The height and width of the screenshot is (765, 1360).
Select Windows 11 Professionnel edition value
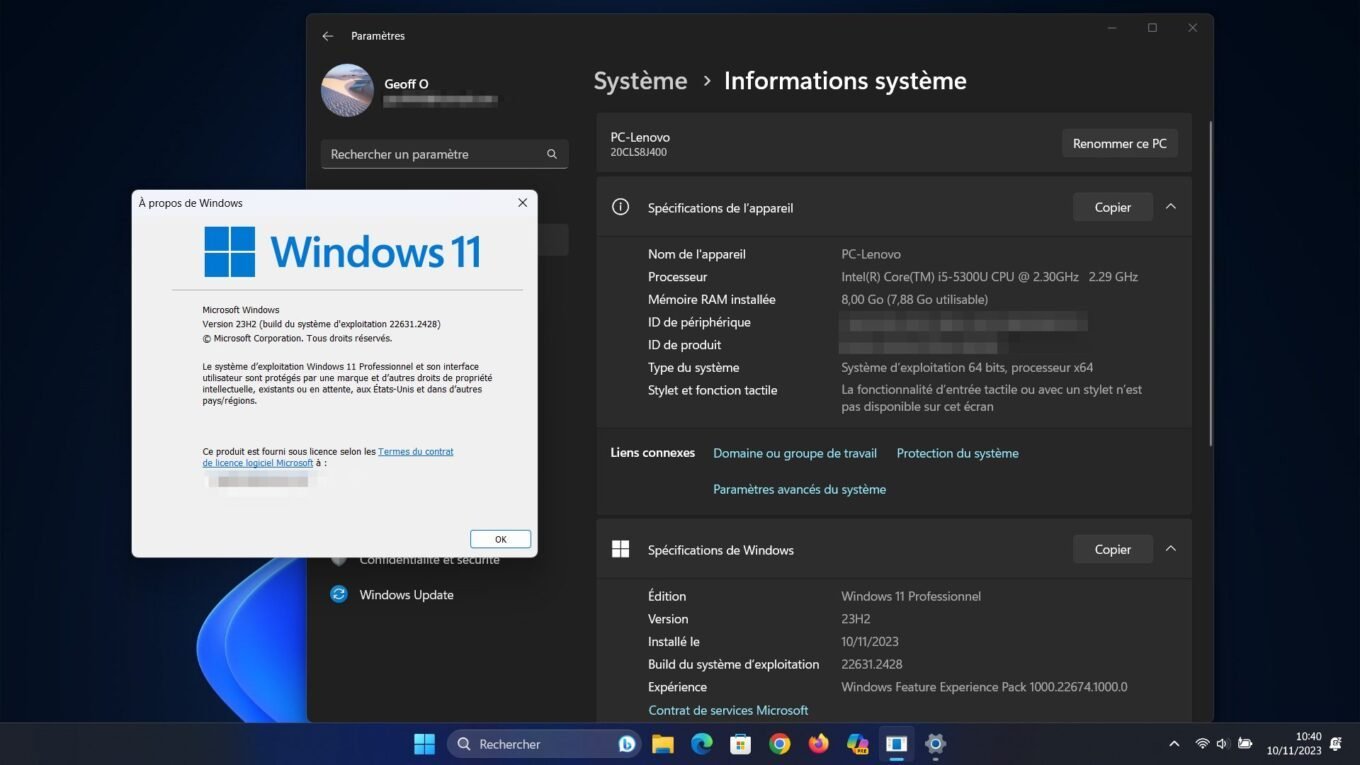coord(911,596)
